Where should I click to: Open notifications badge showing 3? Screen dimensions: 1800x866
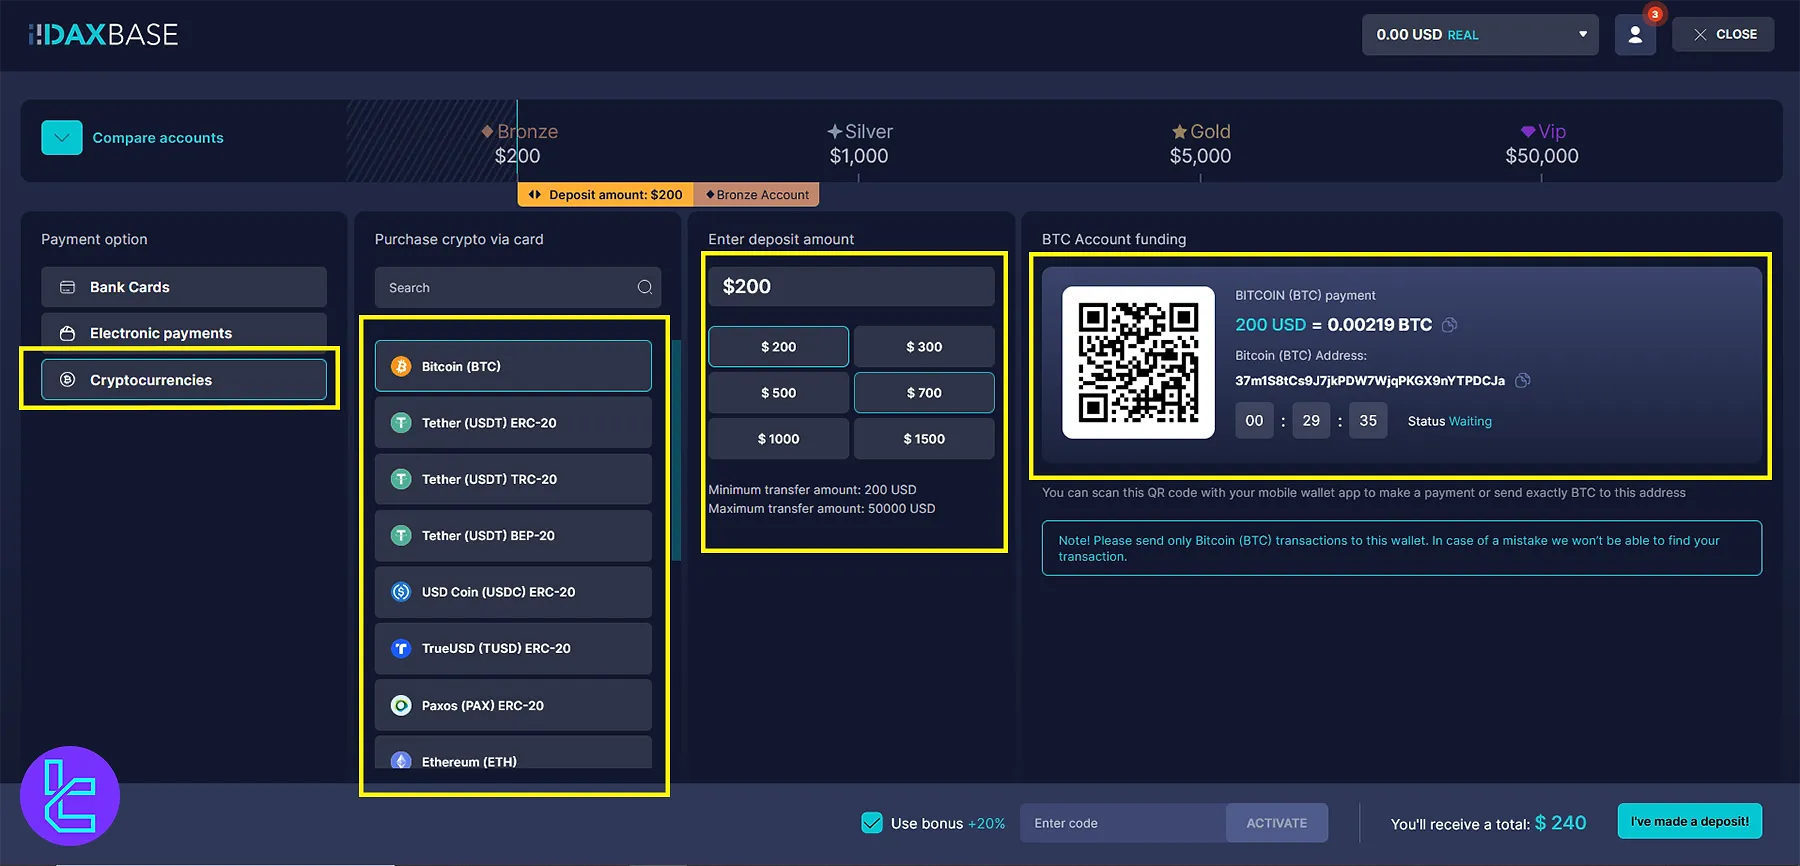click(1655, 14)
